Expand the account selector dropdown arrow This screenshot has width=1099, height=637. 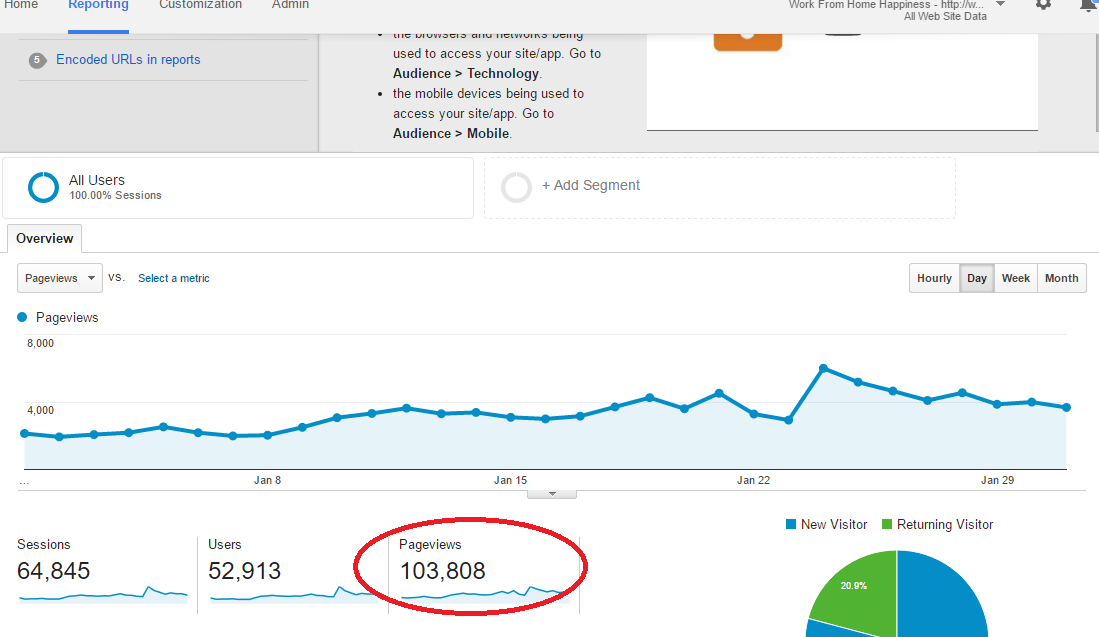pos(1001,4)
